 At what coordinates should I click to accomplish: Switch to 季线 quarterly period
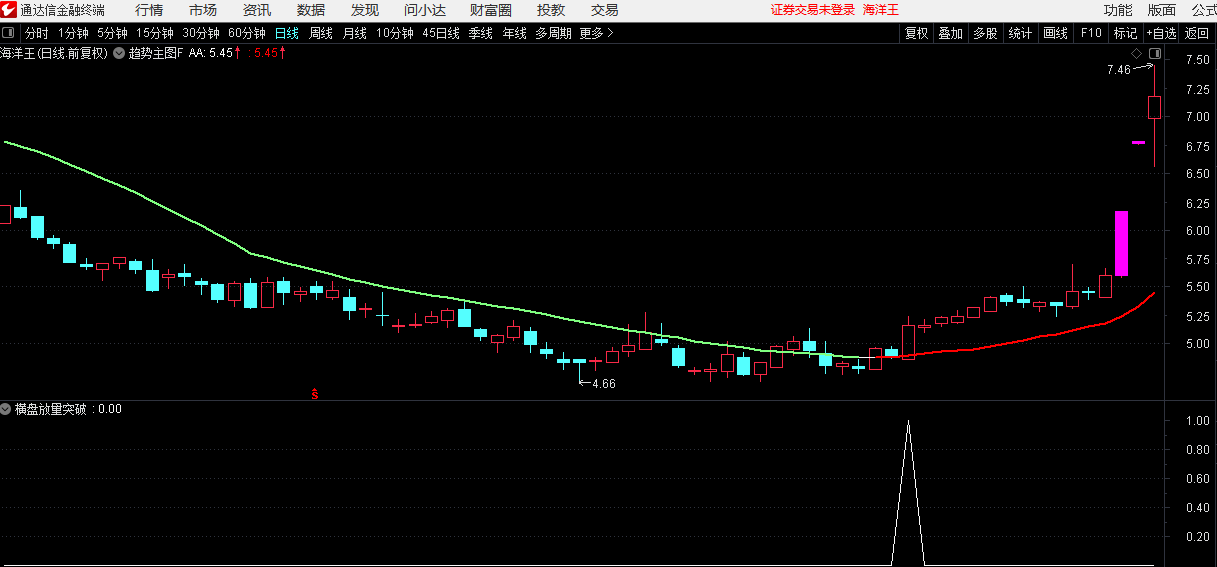[481, 33]
